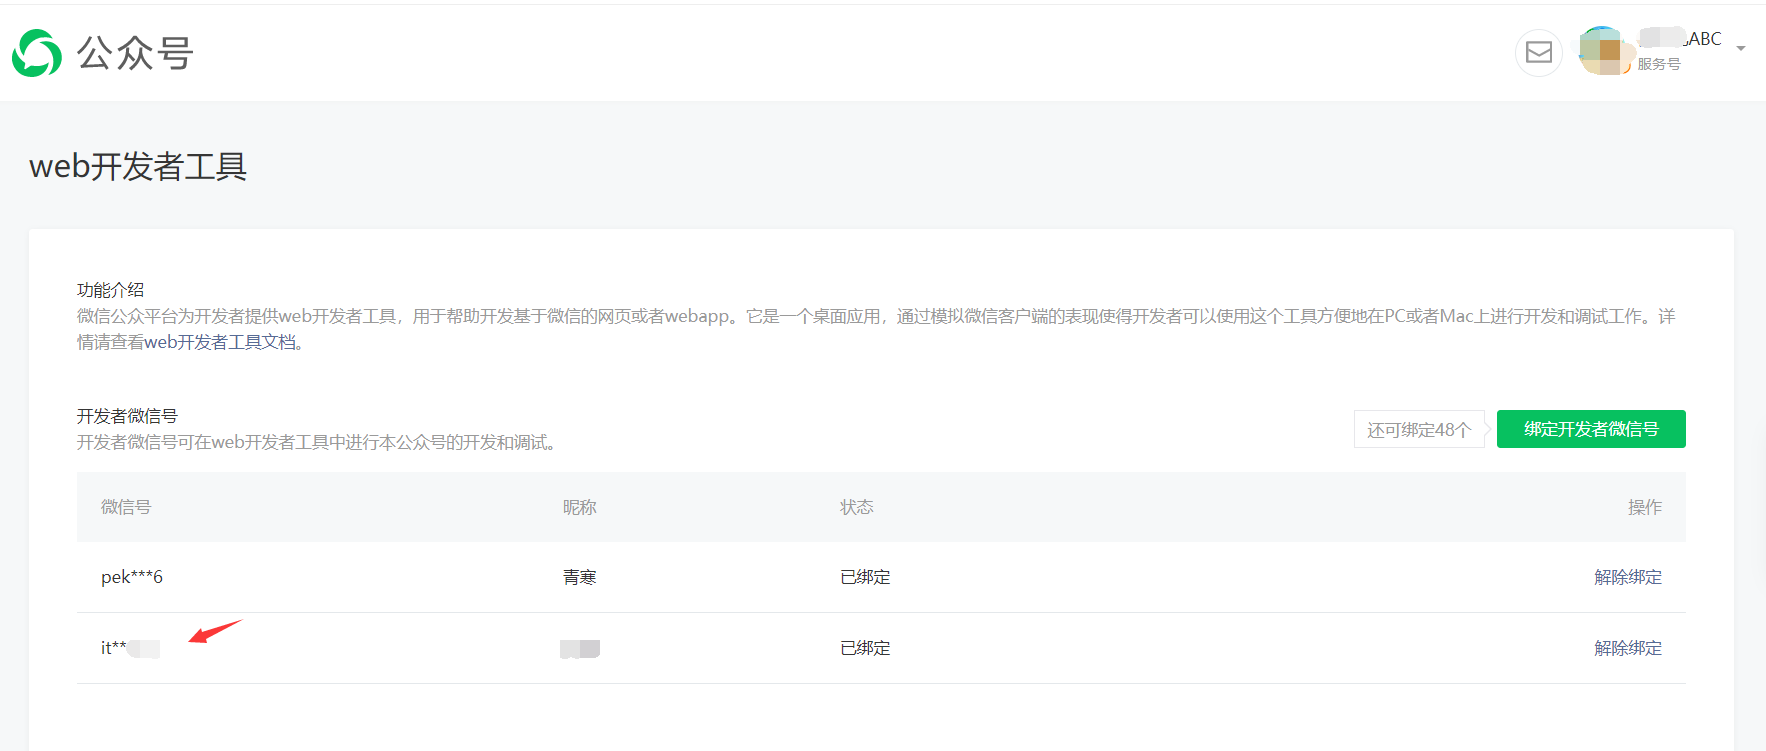Expand the account dropdown arrow

(1741, 48)
